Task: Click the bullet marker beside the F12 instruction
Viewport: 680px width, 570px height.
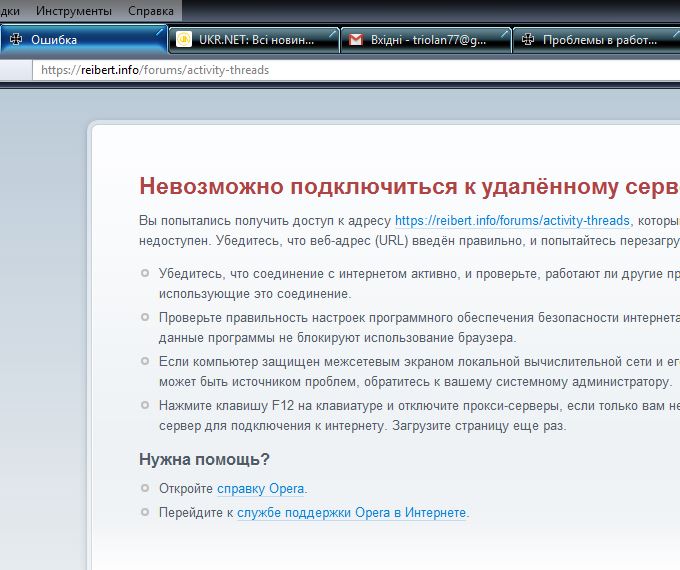Action: coord(146,405)
